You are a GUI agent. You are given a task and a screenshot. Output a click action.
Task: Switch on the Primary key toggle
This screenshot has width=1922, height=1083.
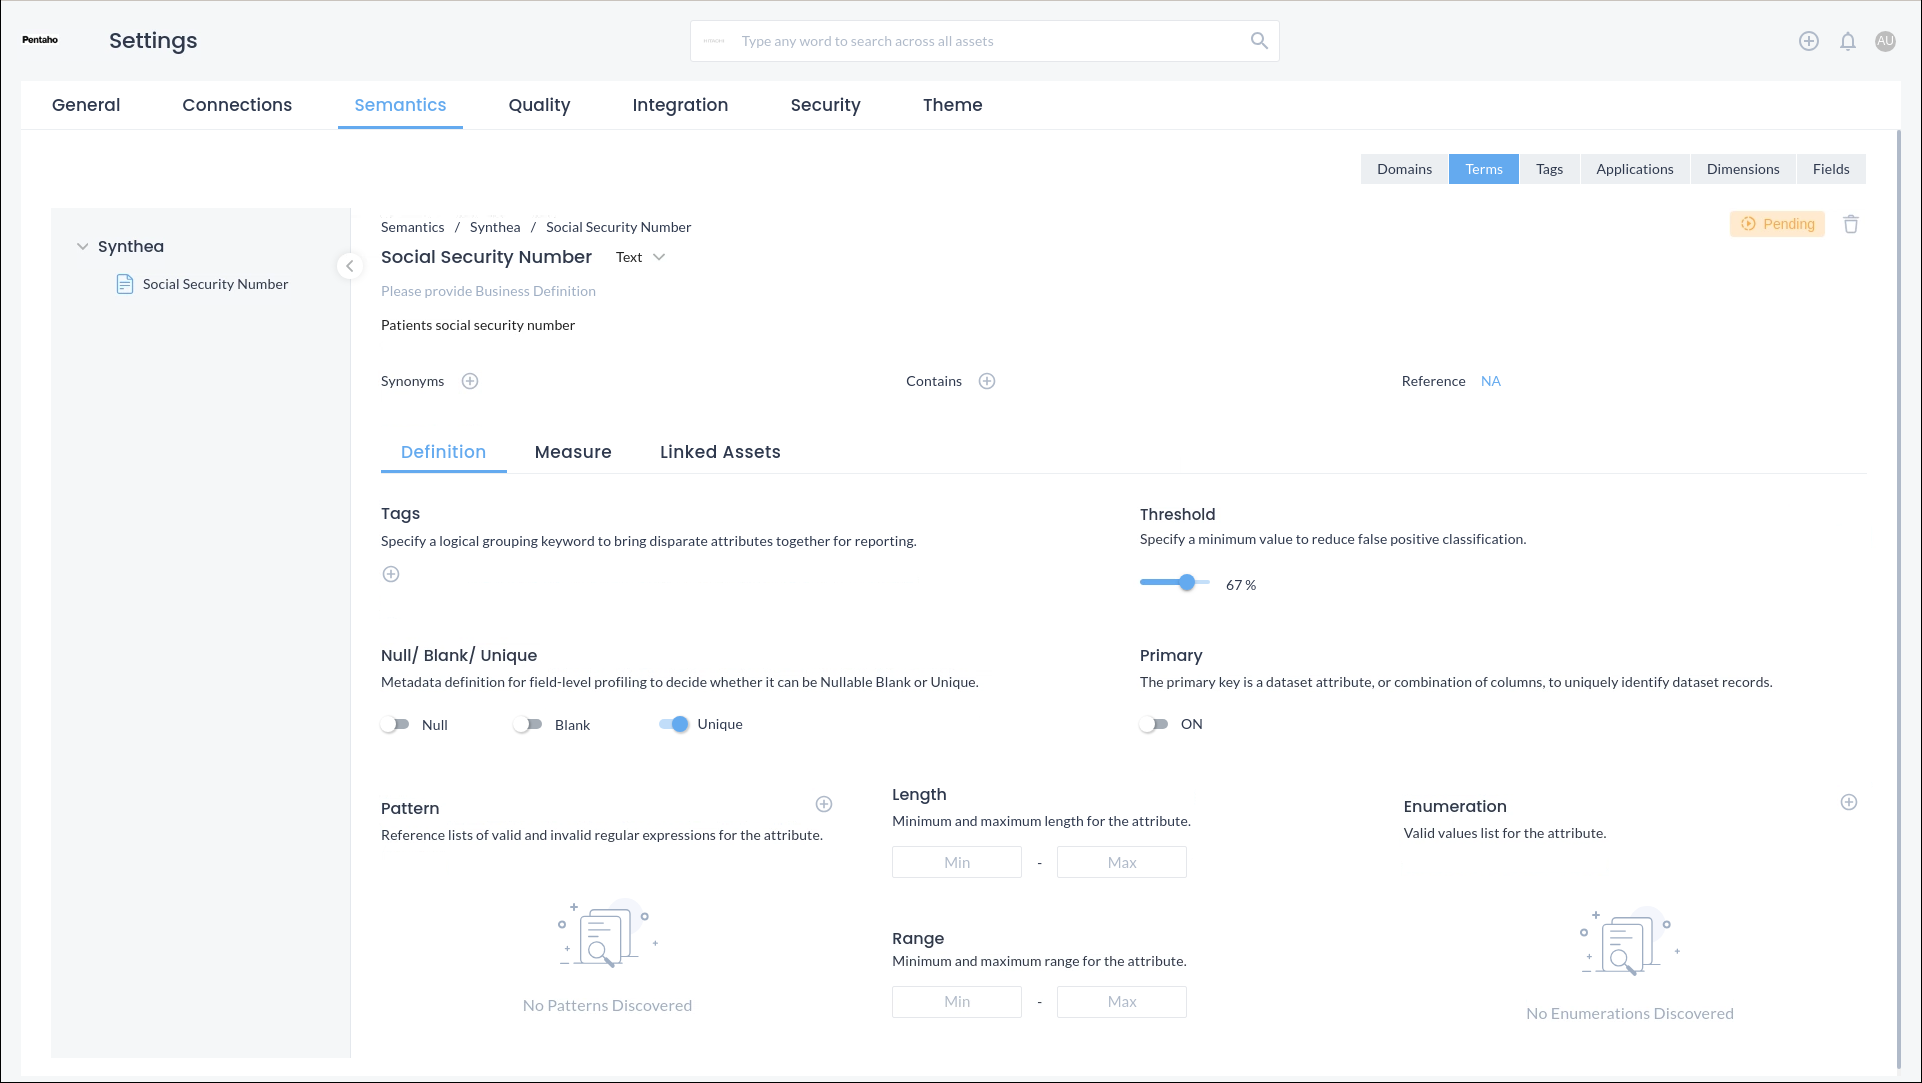[x=1154, y=724]
